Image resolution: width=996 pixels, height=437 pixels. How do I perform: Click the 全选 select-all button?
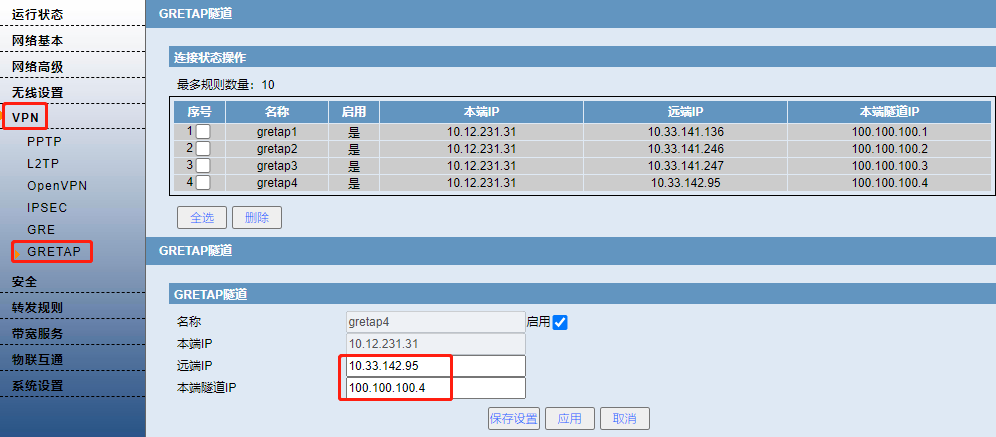point(201,217)
